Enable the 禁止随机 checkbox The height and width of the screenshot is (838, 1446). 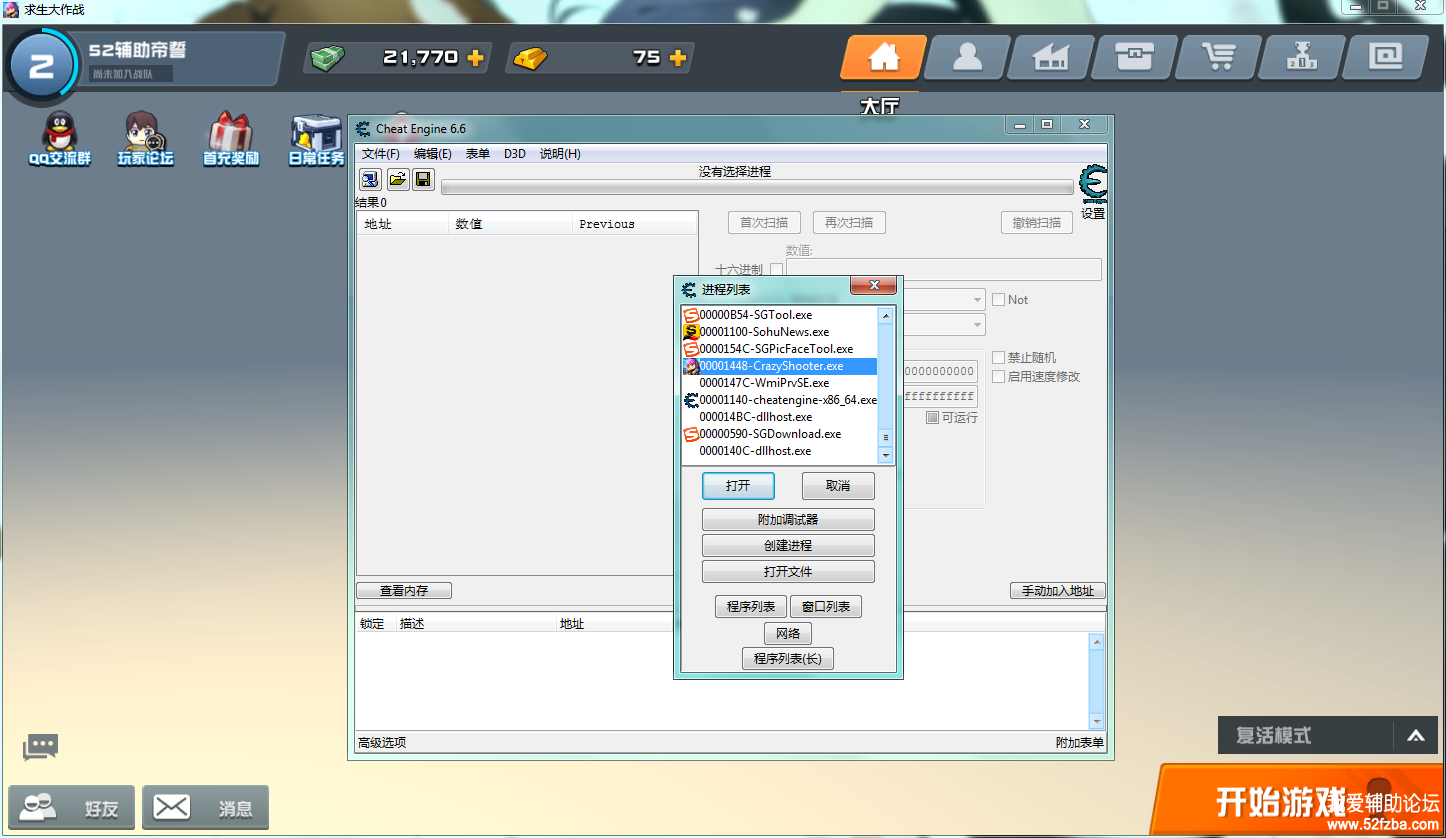[998, 357]
